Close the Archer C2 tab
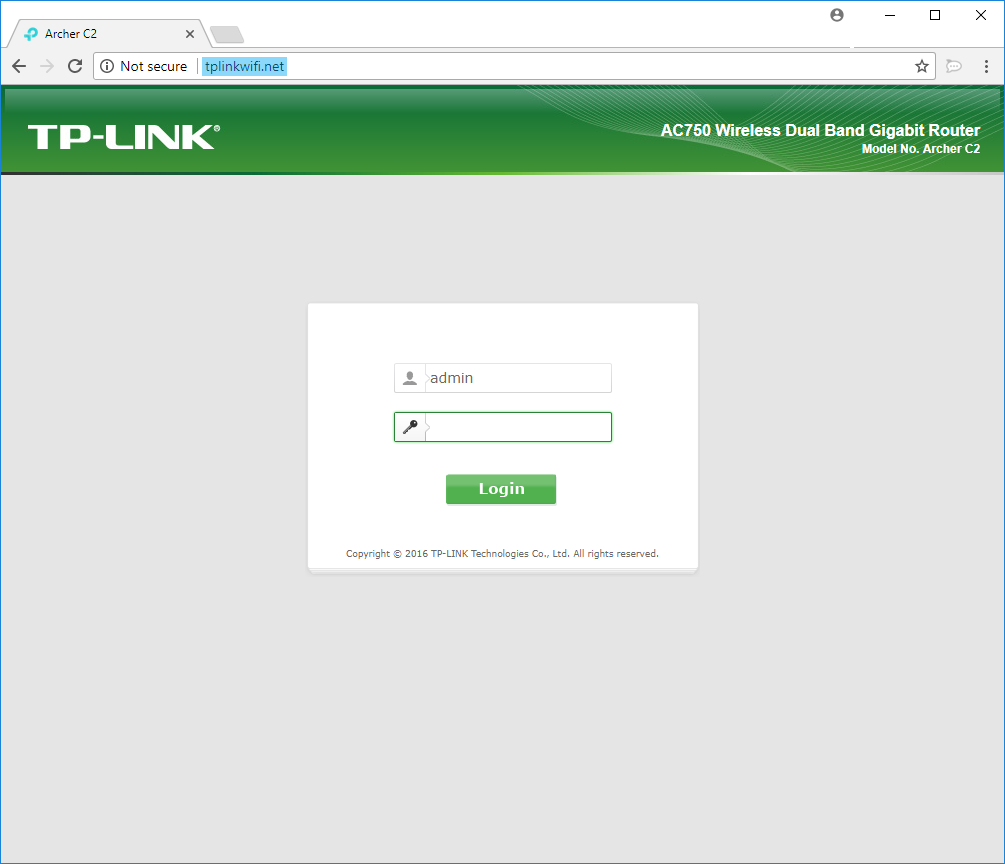 click(190, 34)
